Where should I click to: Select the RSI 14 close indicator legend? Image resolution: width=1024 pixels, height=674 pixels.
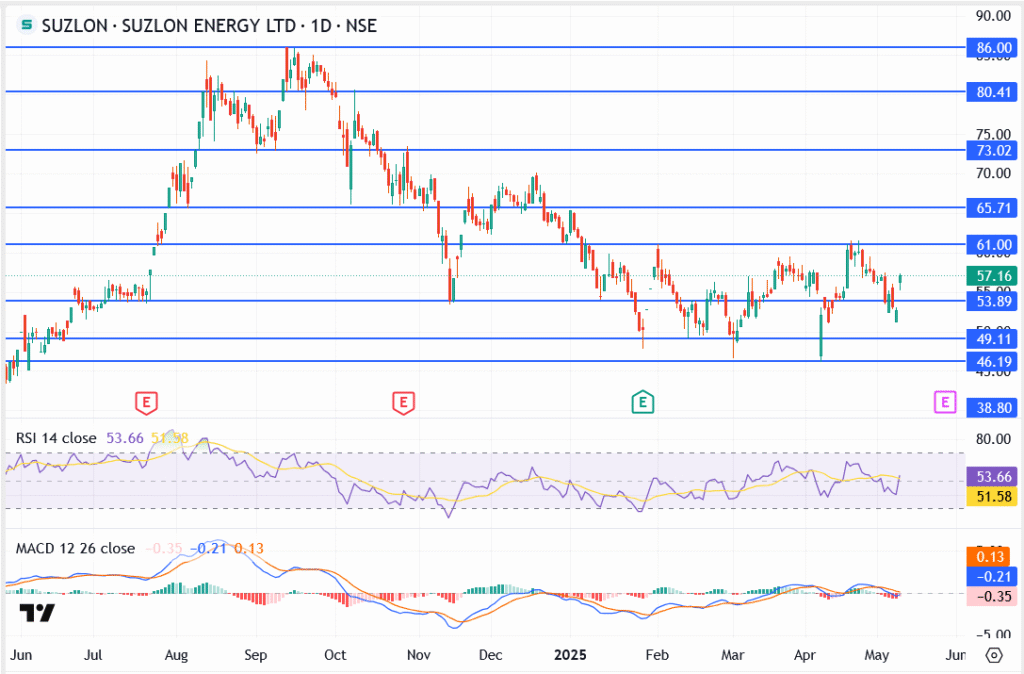[56, 438]
